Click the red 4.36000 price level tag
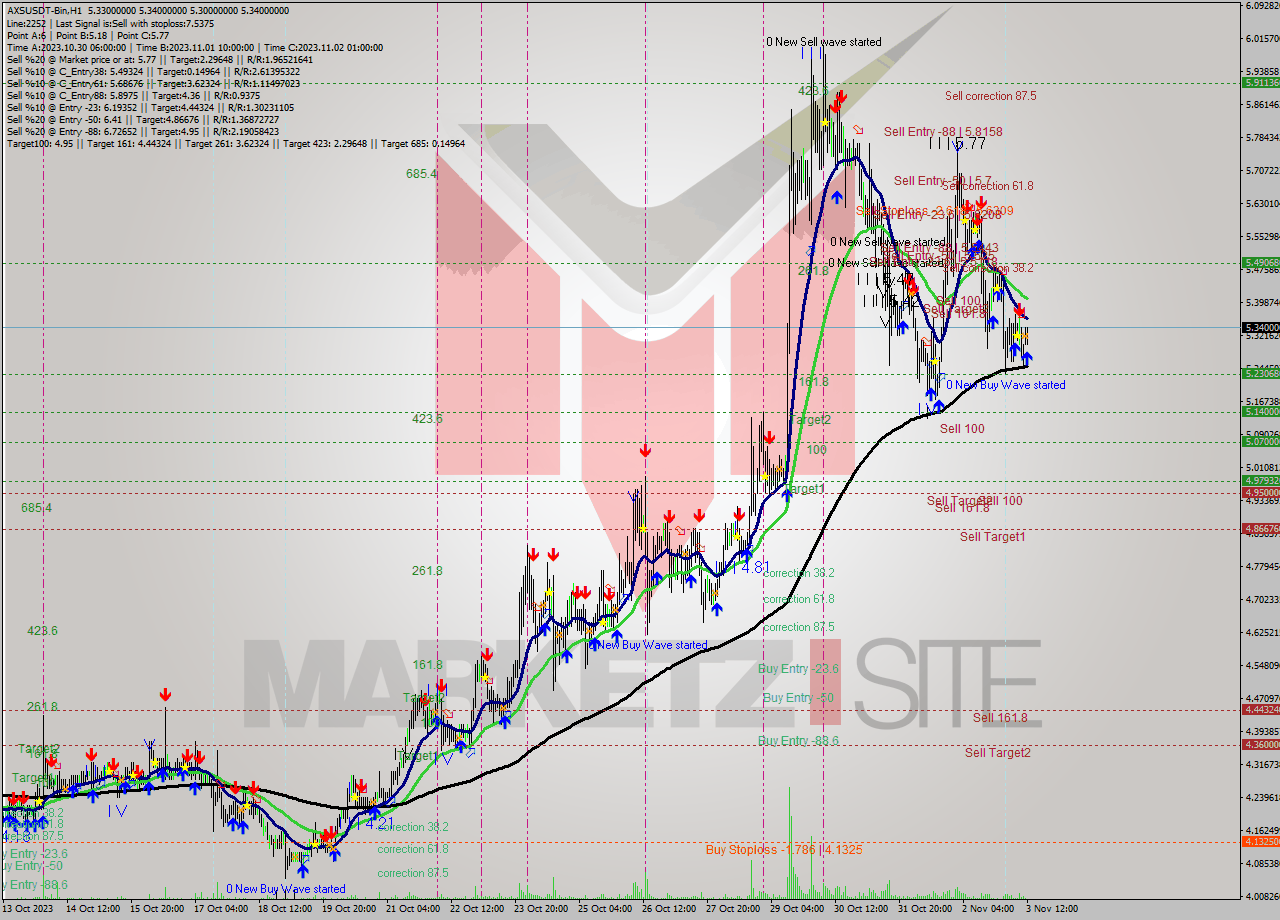The width and height of the screenshot is (1280, 920). click(x=1260, y=744)
